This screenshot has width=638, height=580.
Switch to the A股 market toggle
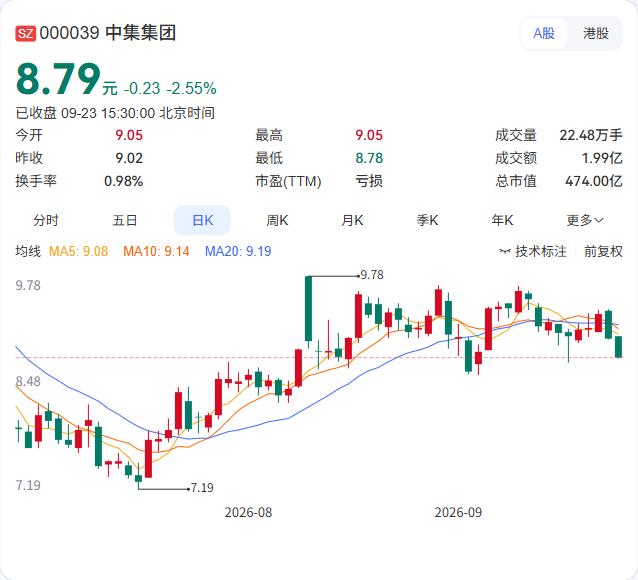[544, 33]
